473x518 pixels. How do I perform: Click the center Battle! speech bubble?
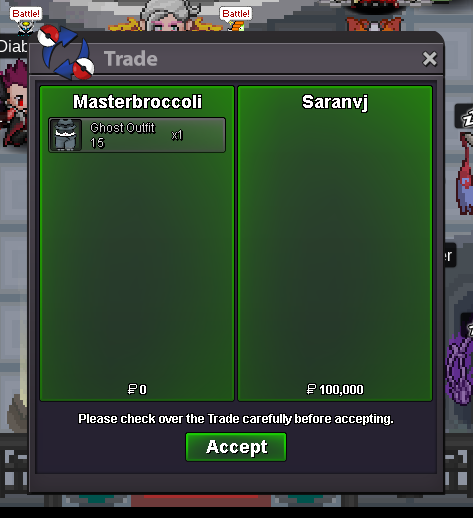coord(236,14)
